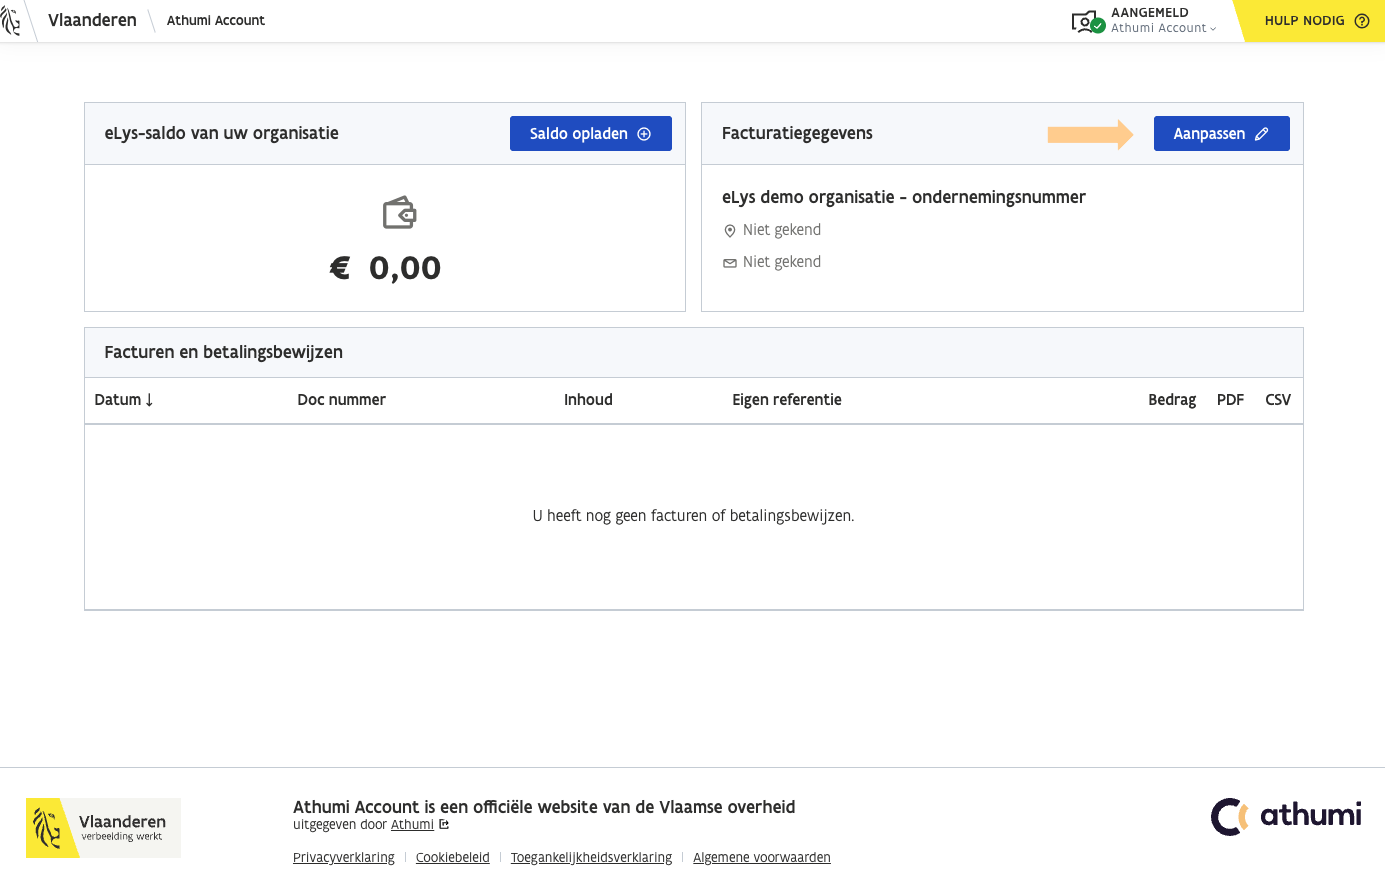
Task: Click the Aanpassen button
Action: coord(1221,133)
